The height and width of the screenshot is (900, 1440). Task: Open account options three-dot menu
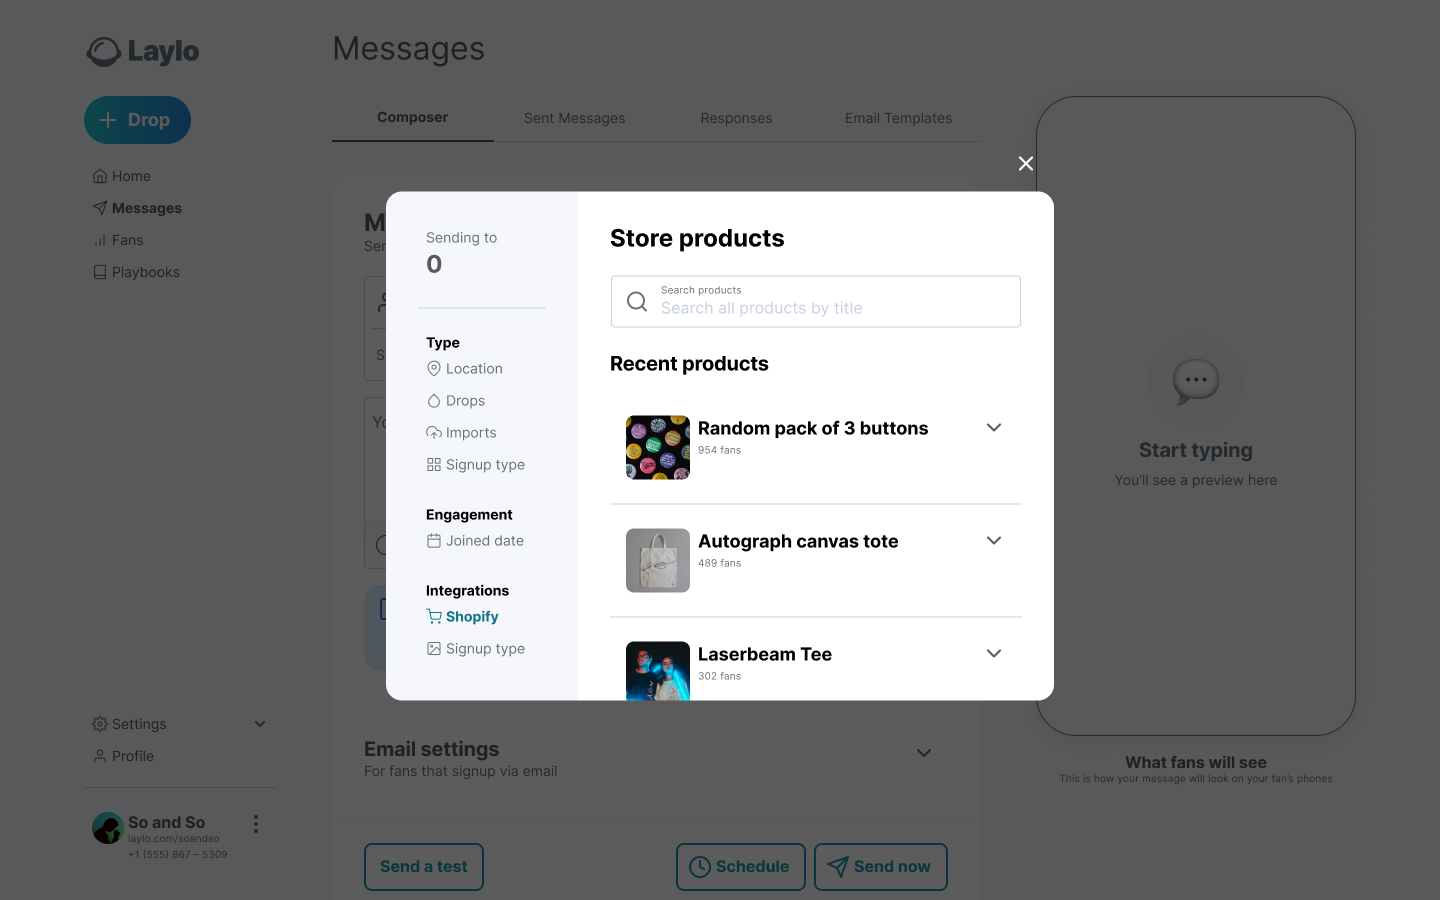tap(256, 824)
